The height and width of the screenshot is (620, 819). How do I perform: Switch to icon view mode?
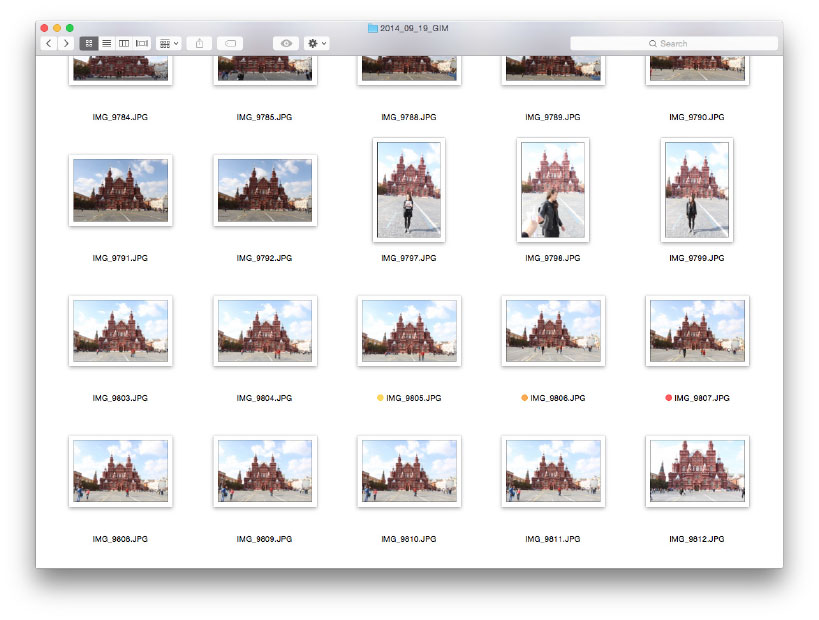89,44
